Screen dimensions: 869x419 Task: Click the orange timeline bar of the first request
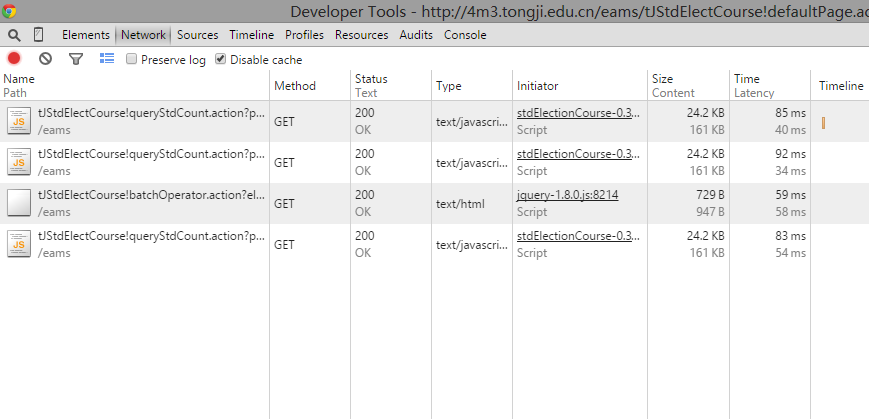[823, 122]
